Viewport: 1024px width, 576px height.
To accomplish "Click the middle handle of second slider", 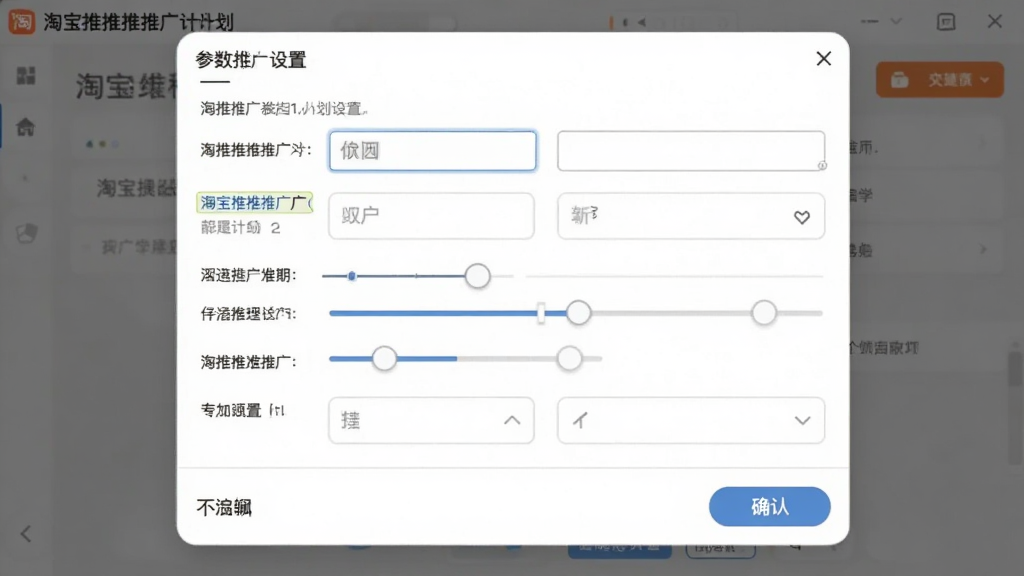I will [578, 313].
